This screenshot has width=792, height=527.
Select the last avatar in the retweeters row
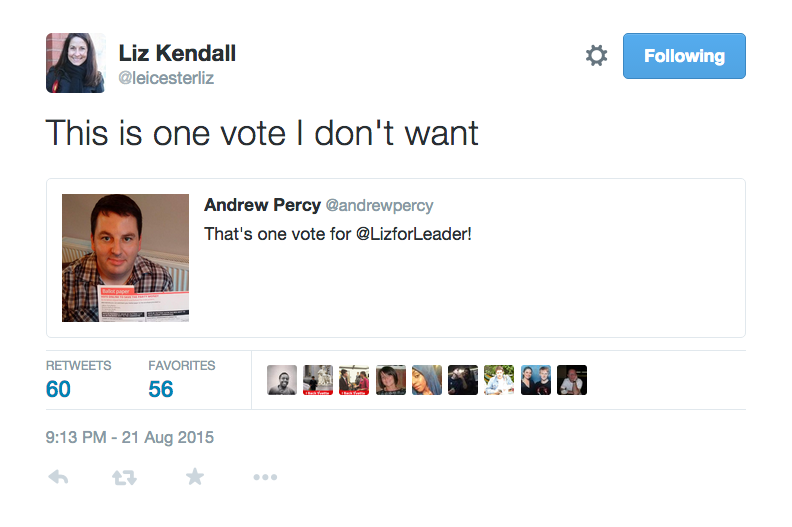tap(572, 380)
